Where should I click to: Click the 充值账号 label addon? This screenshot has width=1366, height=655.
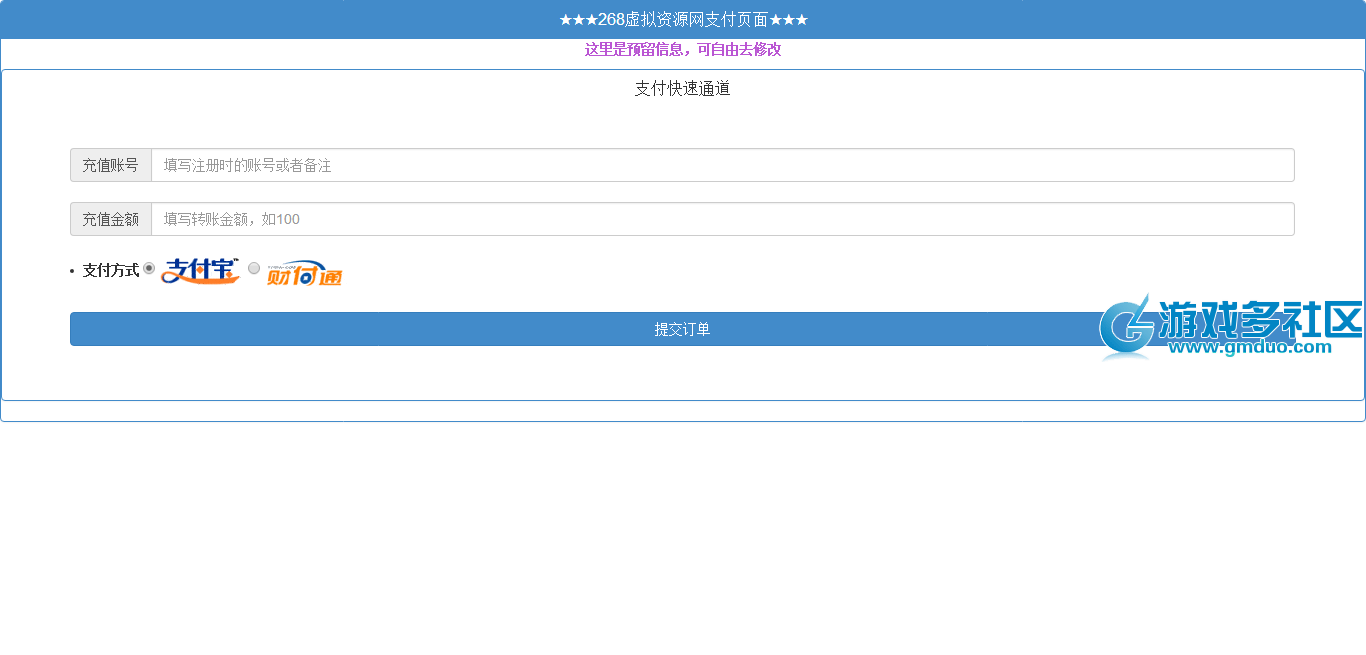pos(111,165)
